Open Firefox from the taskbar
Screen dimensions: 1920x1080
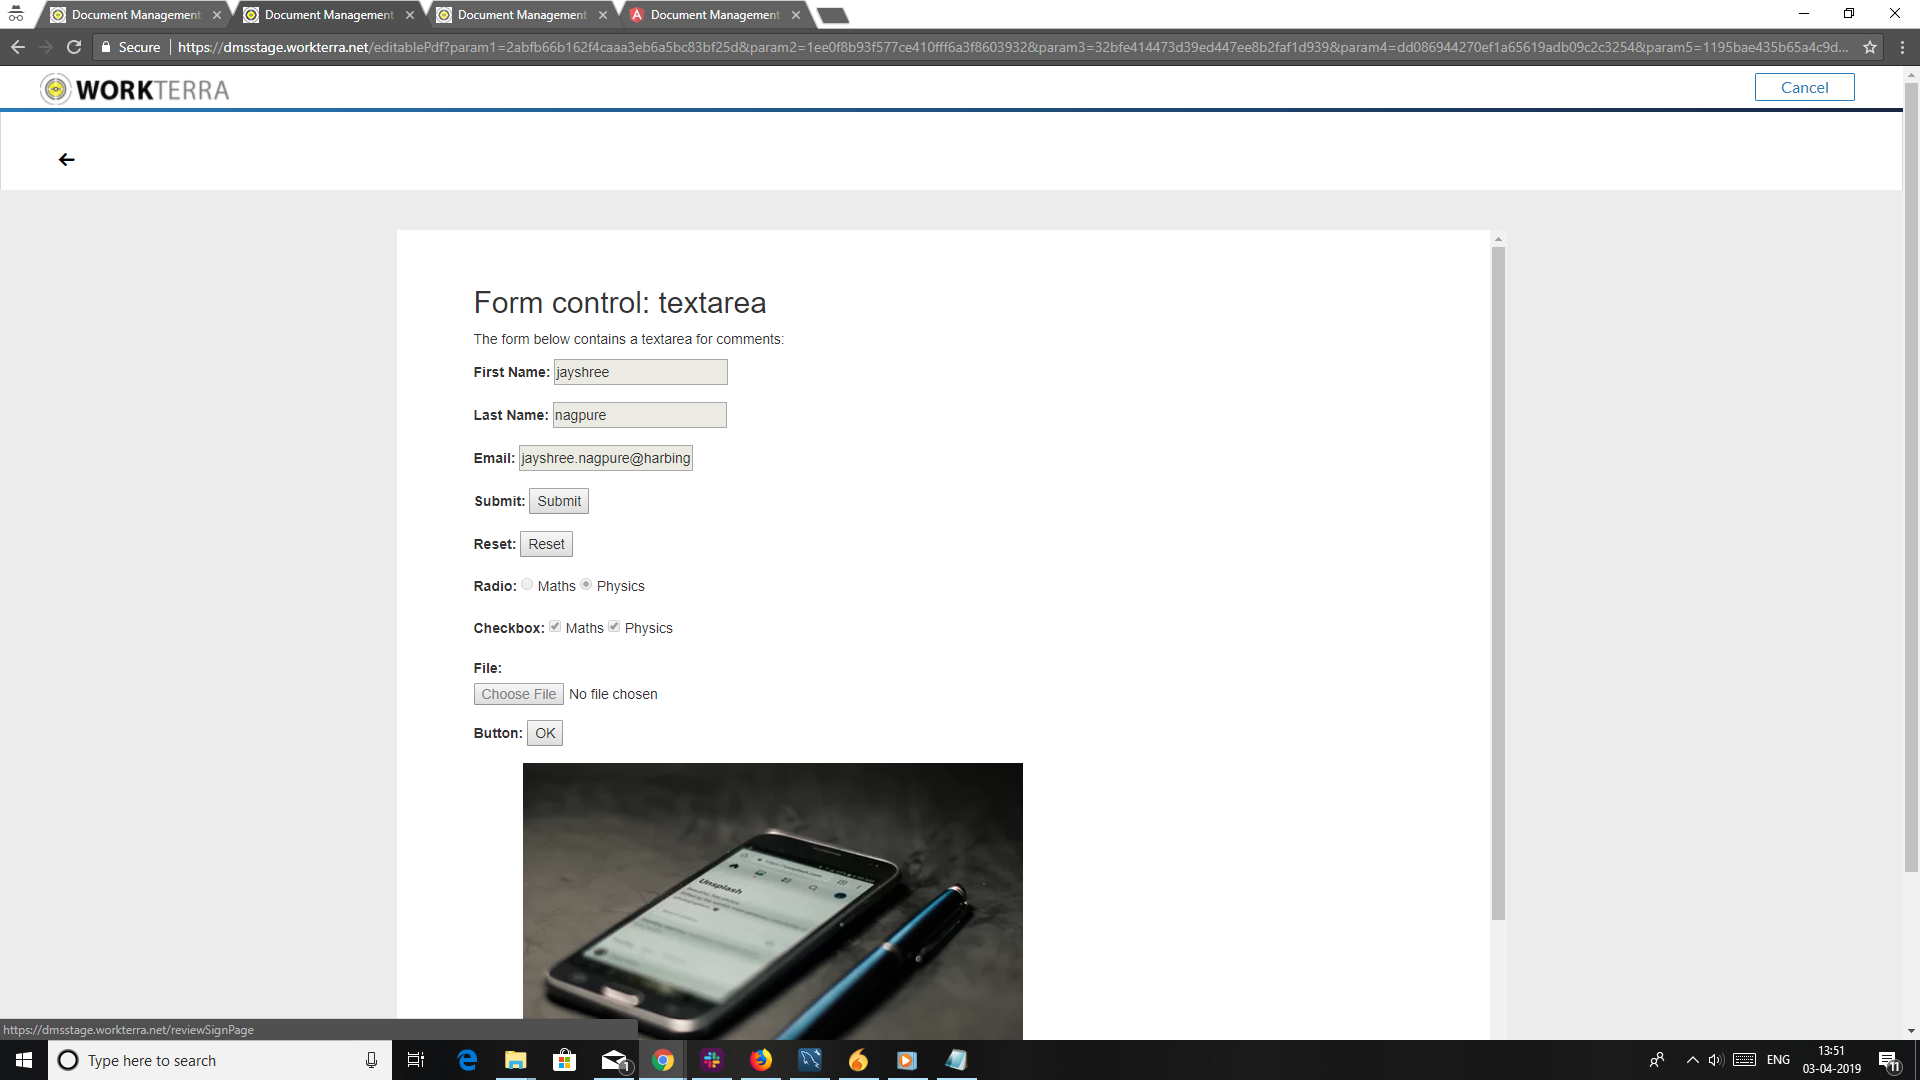(x=761, y=1060)
